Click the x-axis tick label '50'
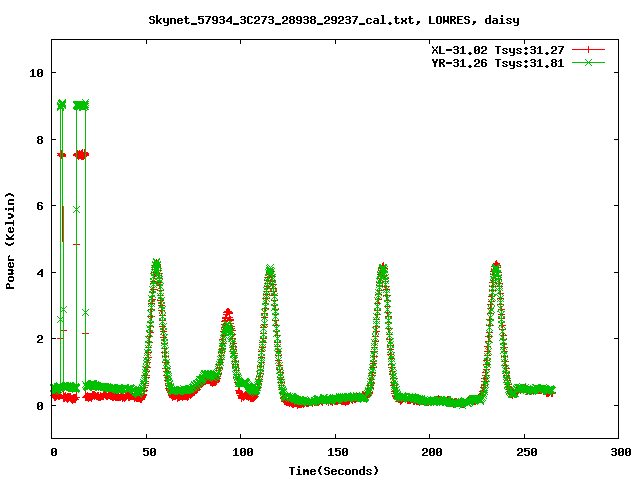640x480 pixels. tap(149, 452)
